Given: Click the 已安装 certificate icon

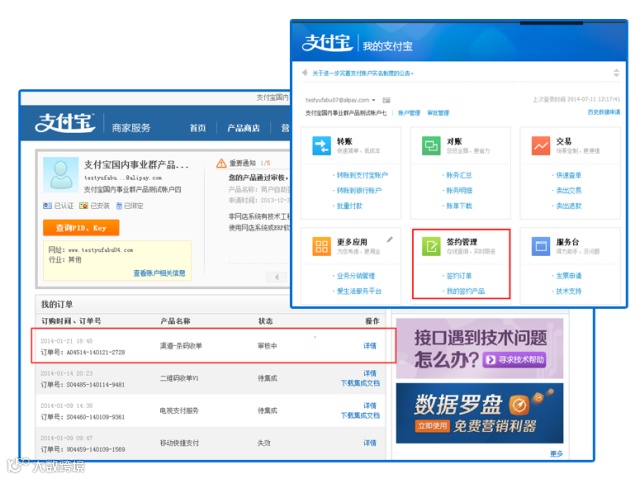Looking at the screenshot, I should point(84,206).
